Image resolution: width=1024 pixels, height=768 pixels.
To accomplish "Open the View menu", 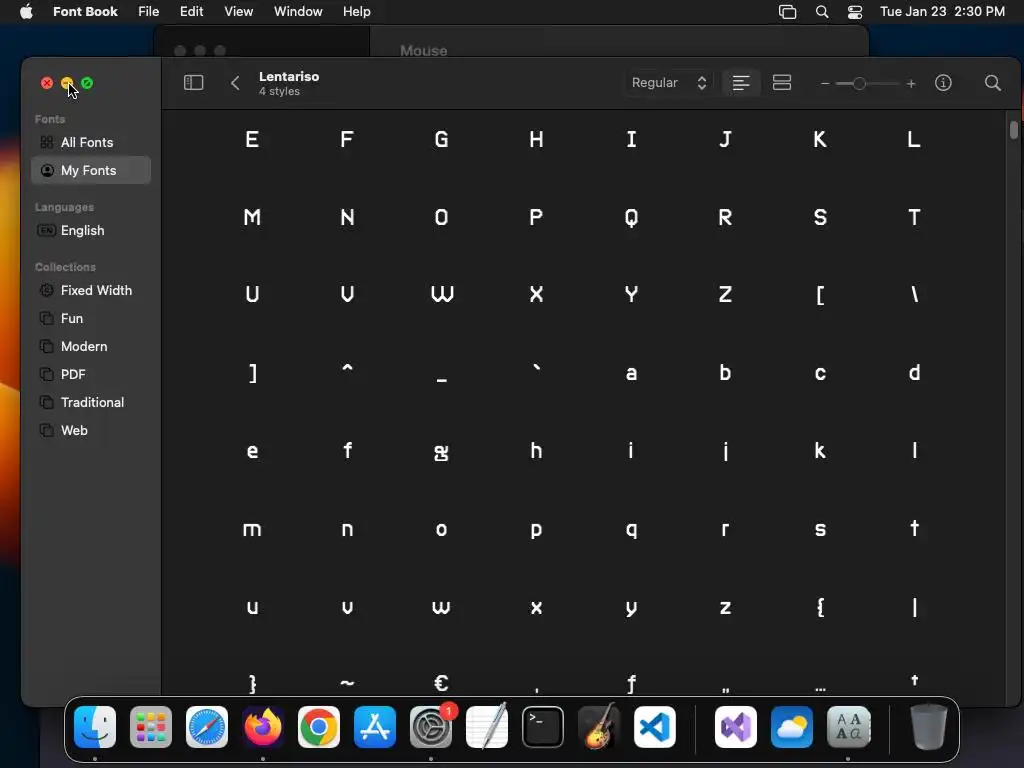I will click(x=238, y=12).
